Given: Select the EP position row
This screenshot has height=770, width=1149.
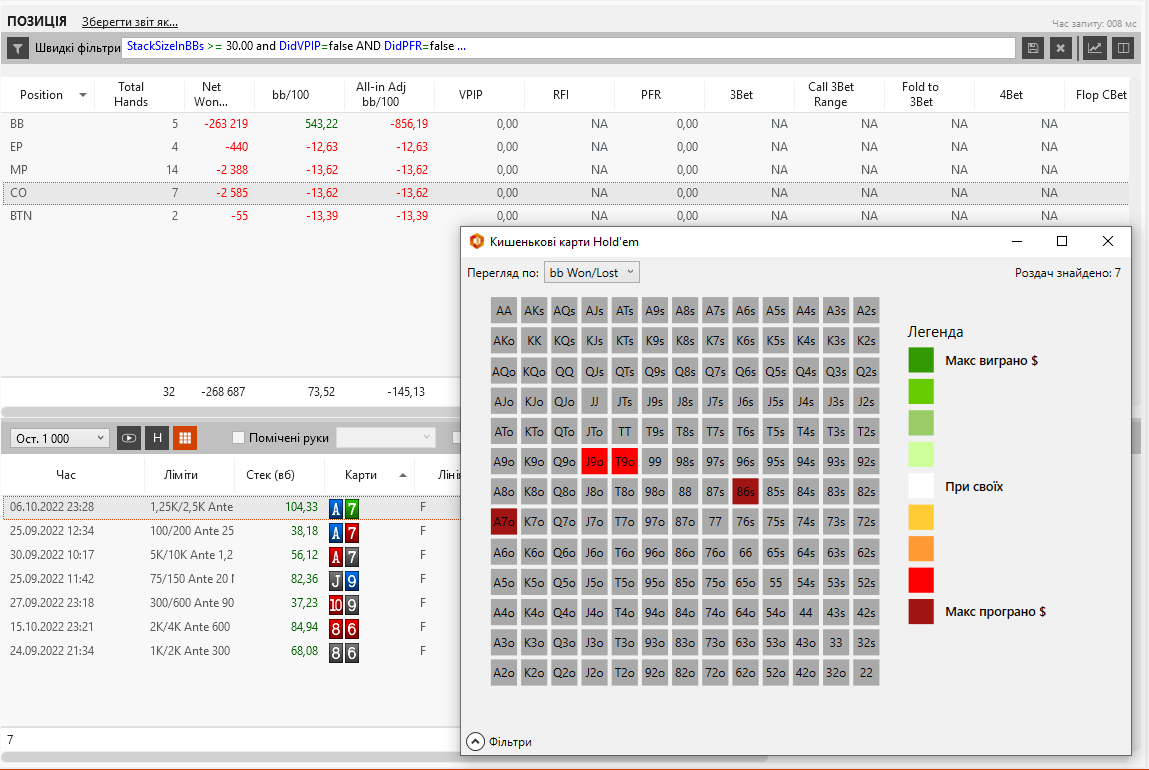Looking at the screenshot, I should pos(564,147).
